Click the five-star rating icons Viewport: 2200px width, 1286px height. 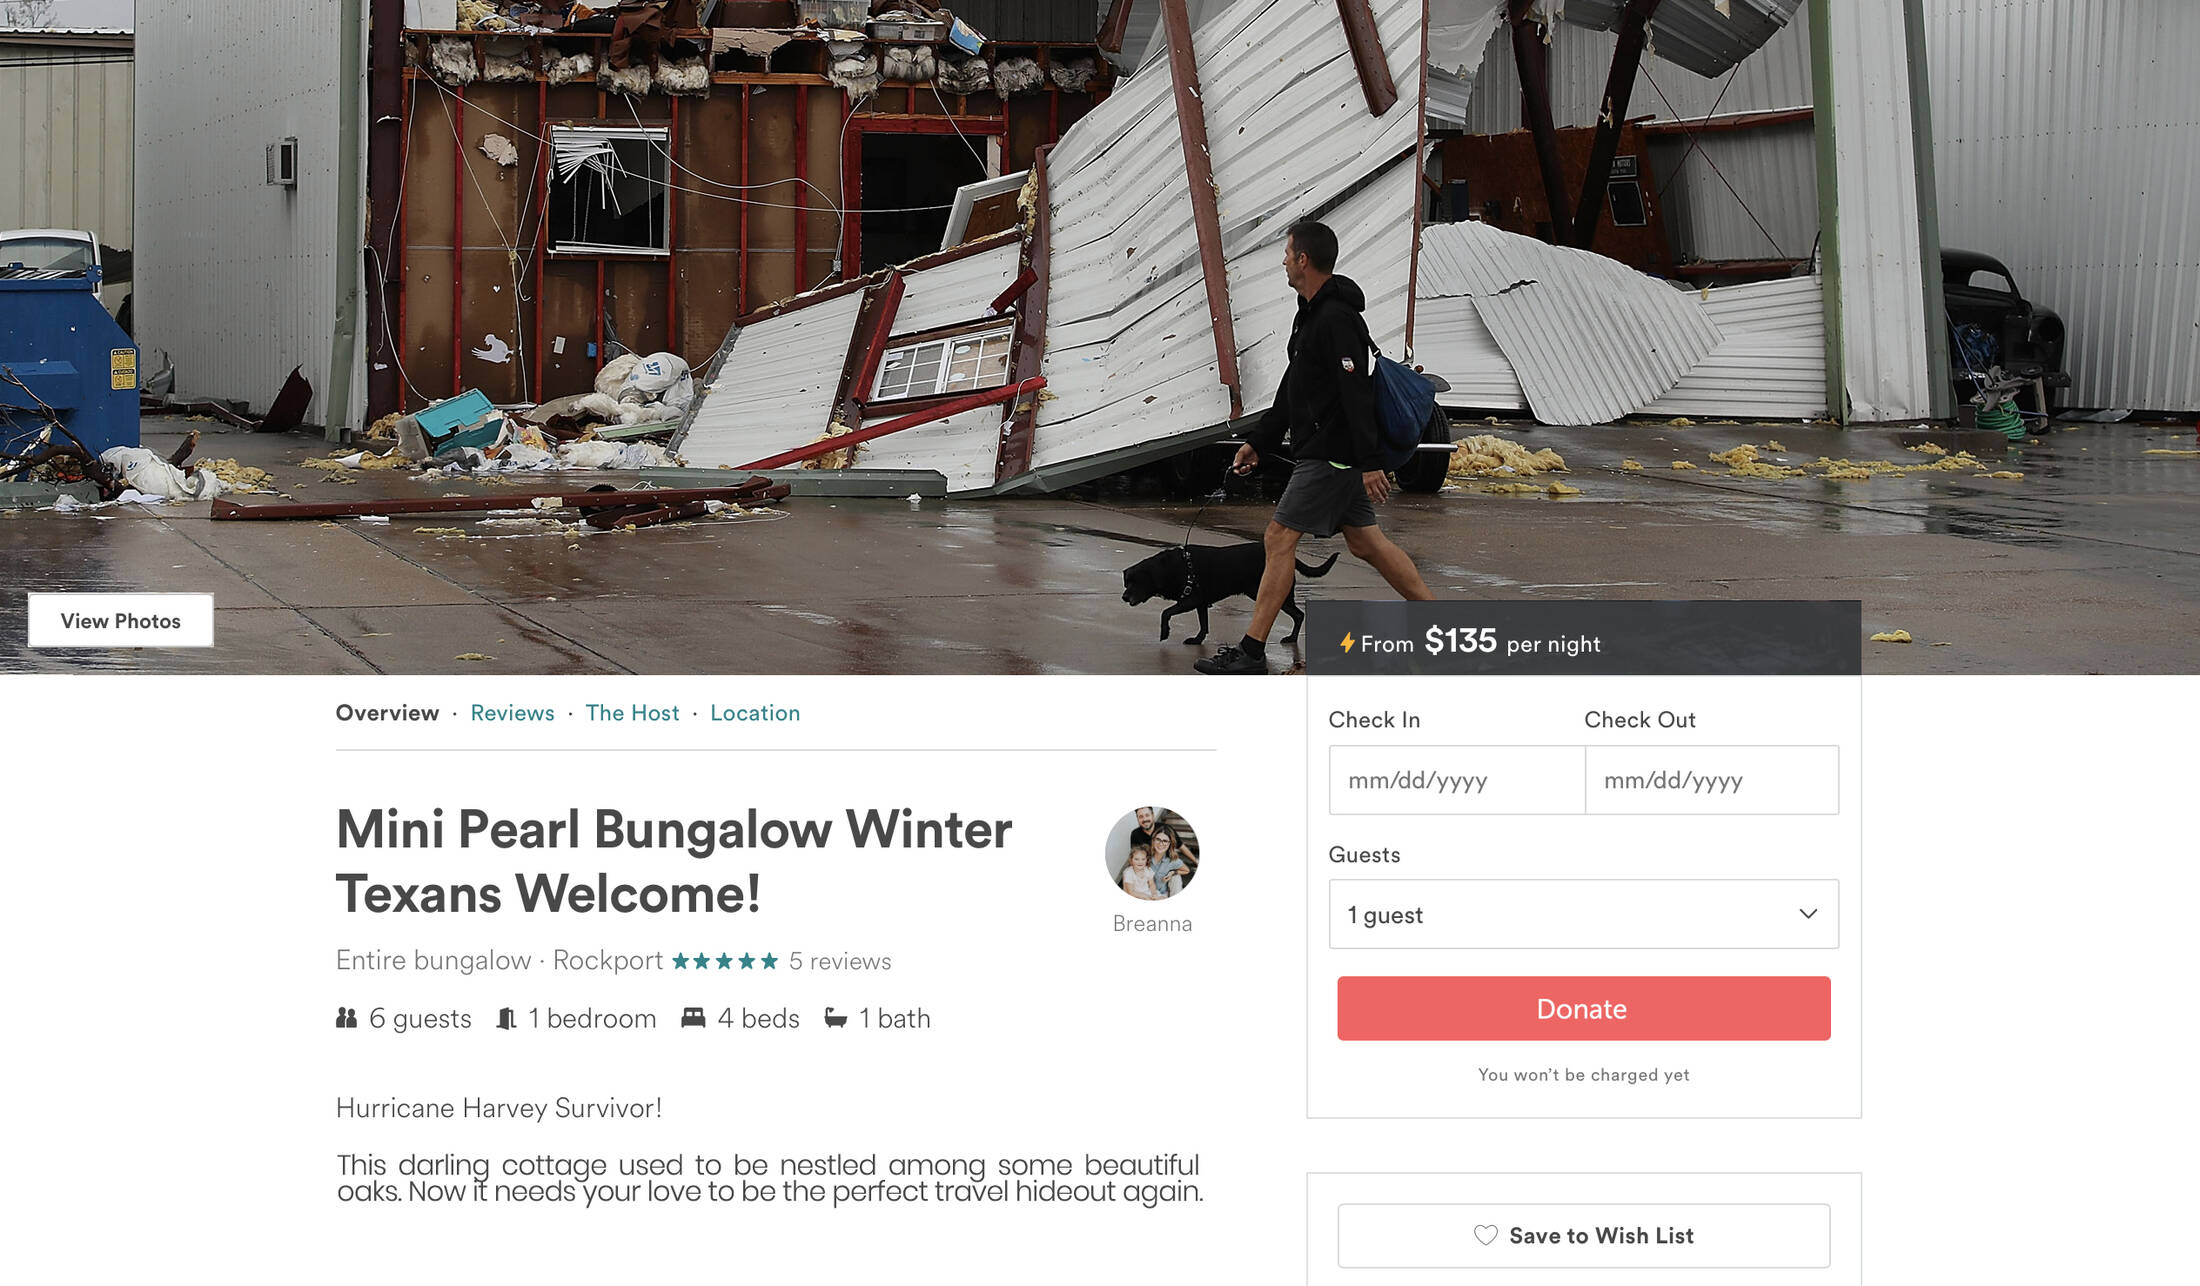725,961
